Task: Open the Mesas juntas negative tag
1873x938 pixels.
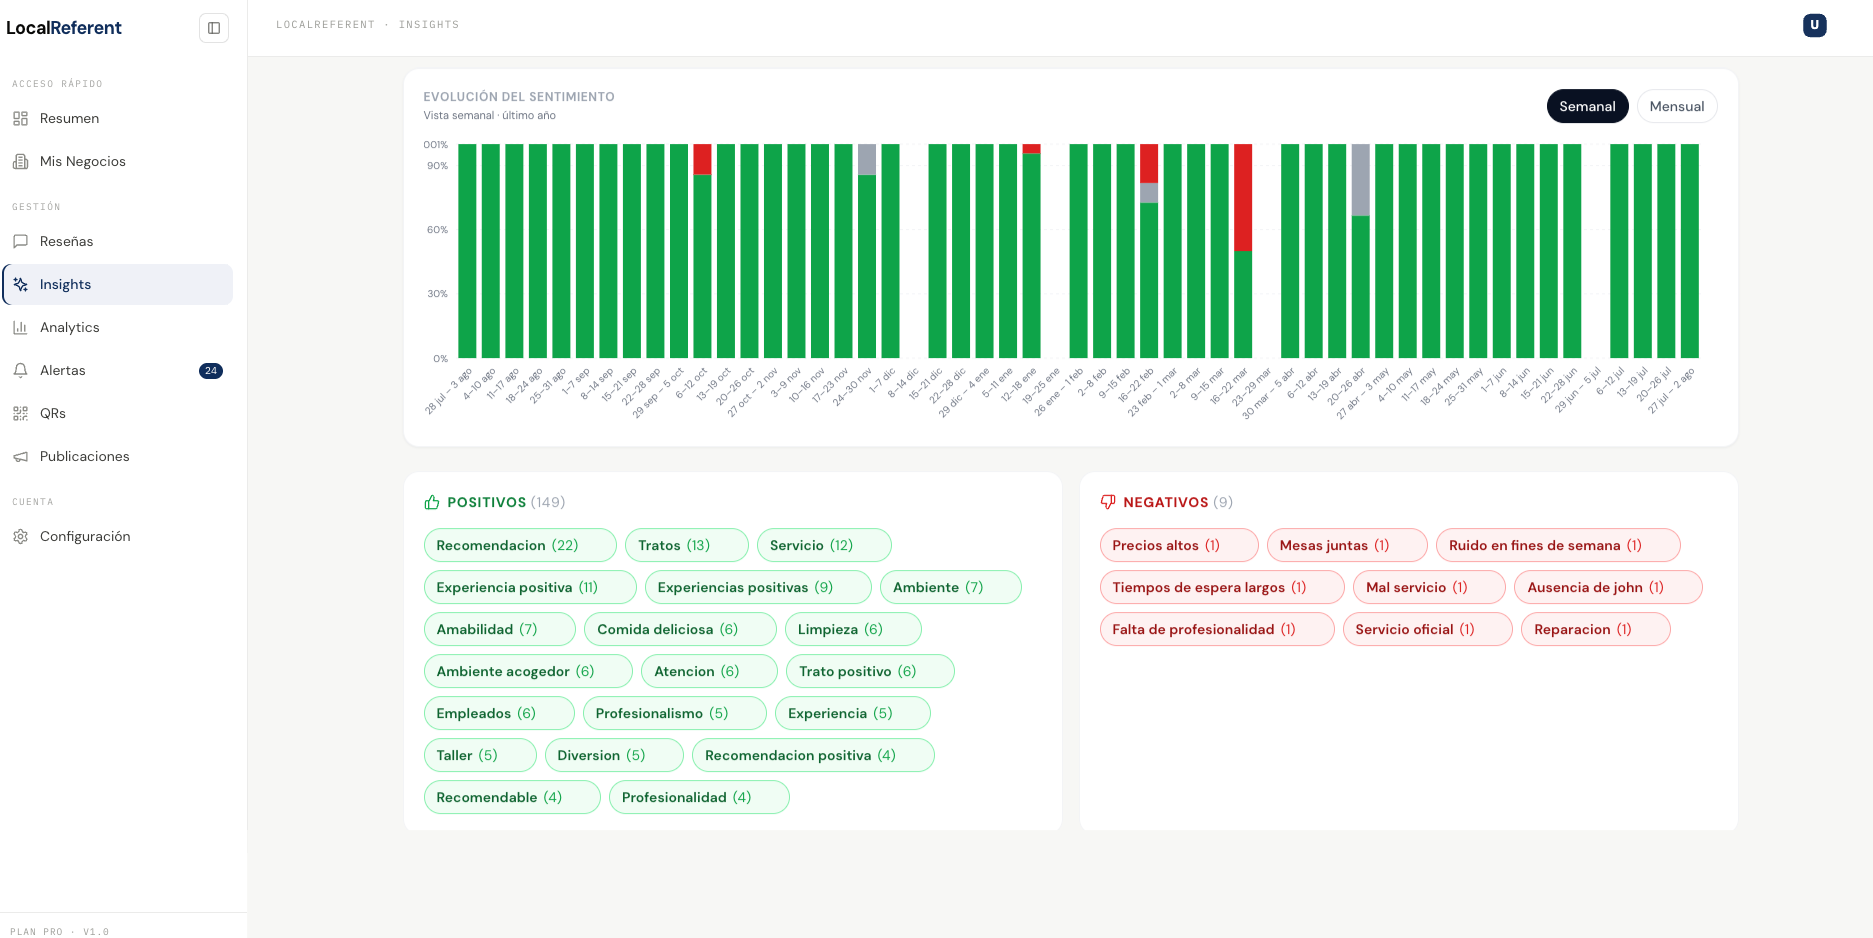Action: pyautogui.click(x=1347, y=545)
